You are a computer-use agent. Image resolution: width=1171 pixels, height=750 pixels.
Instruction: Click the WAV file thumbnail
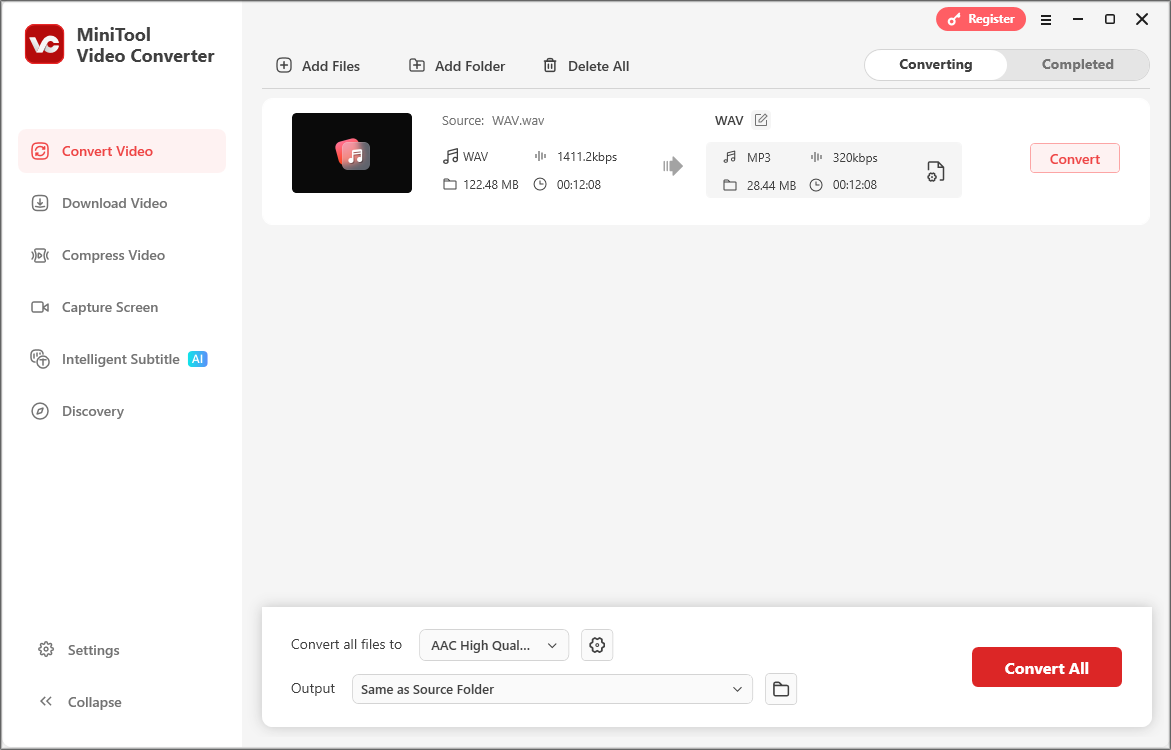(x=351, y=152)
